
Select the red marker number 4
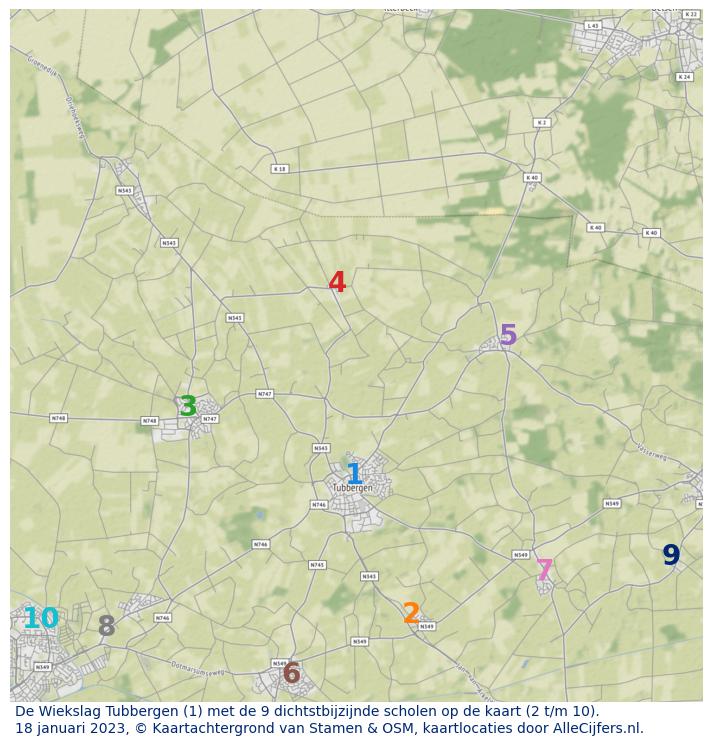pos(338,283)
